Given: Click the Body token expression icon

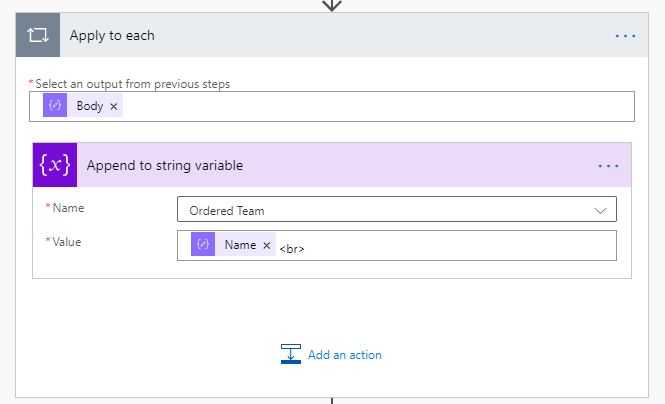Looking at the screenshot, I should [x=56, y=106].
